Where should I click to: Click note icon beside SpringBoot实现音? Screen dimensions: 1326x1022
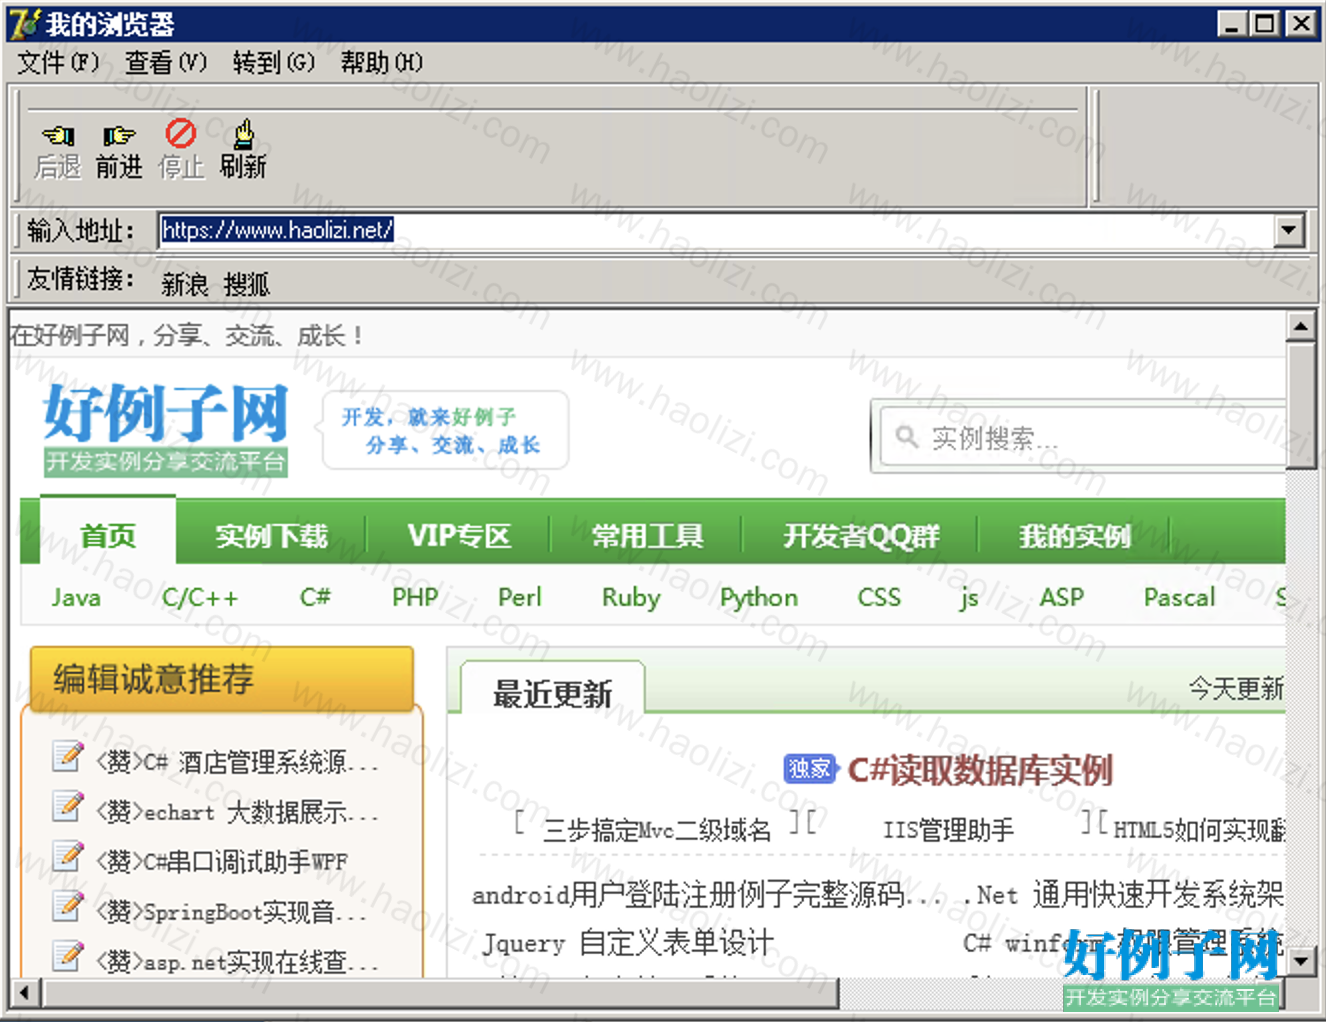(x=67, y=906)
